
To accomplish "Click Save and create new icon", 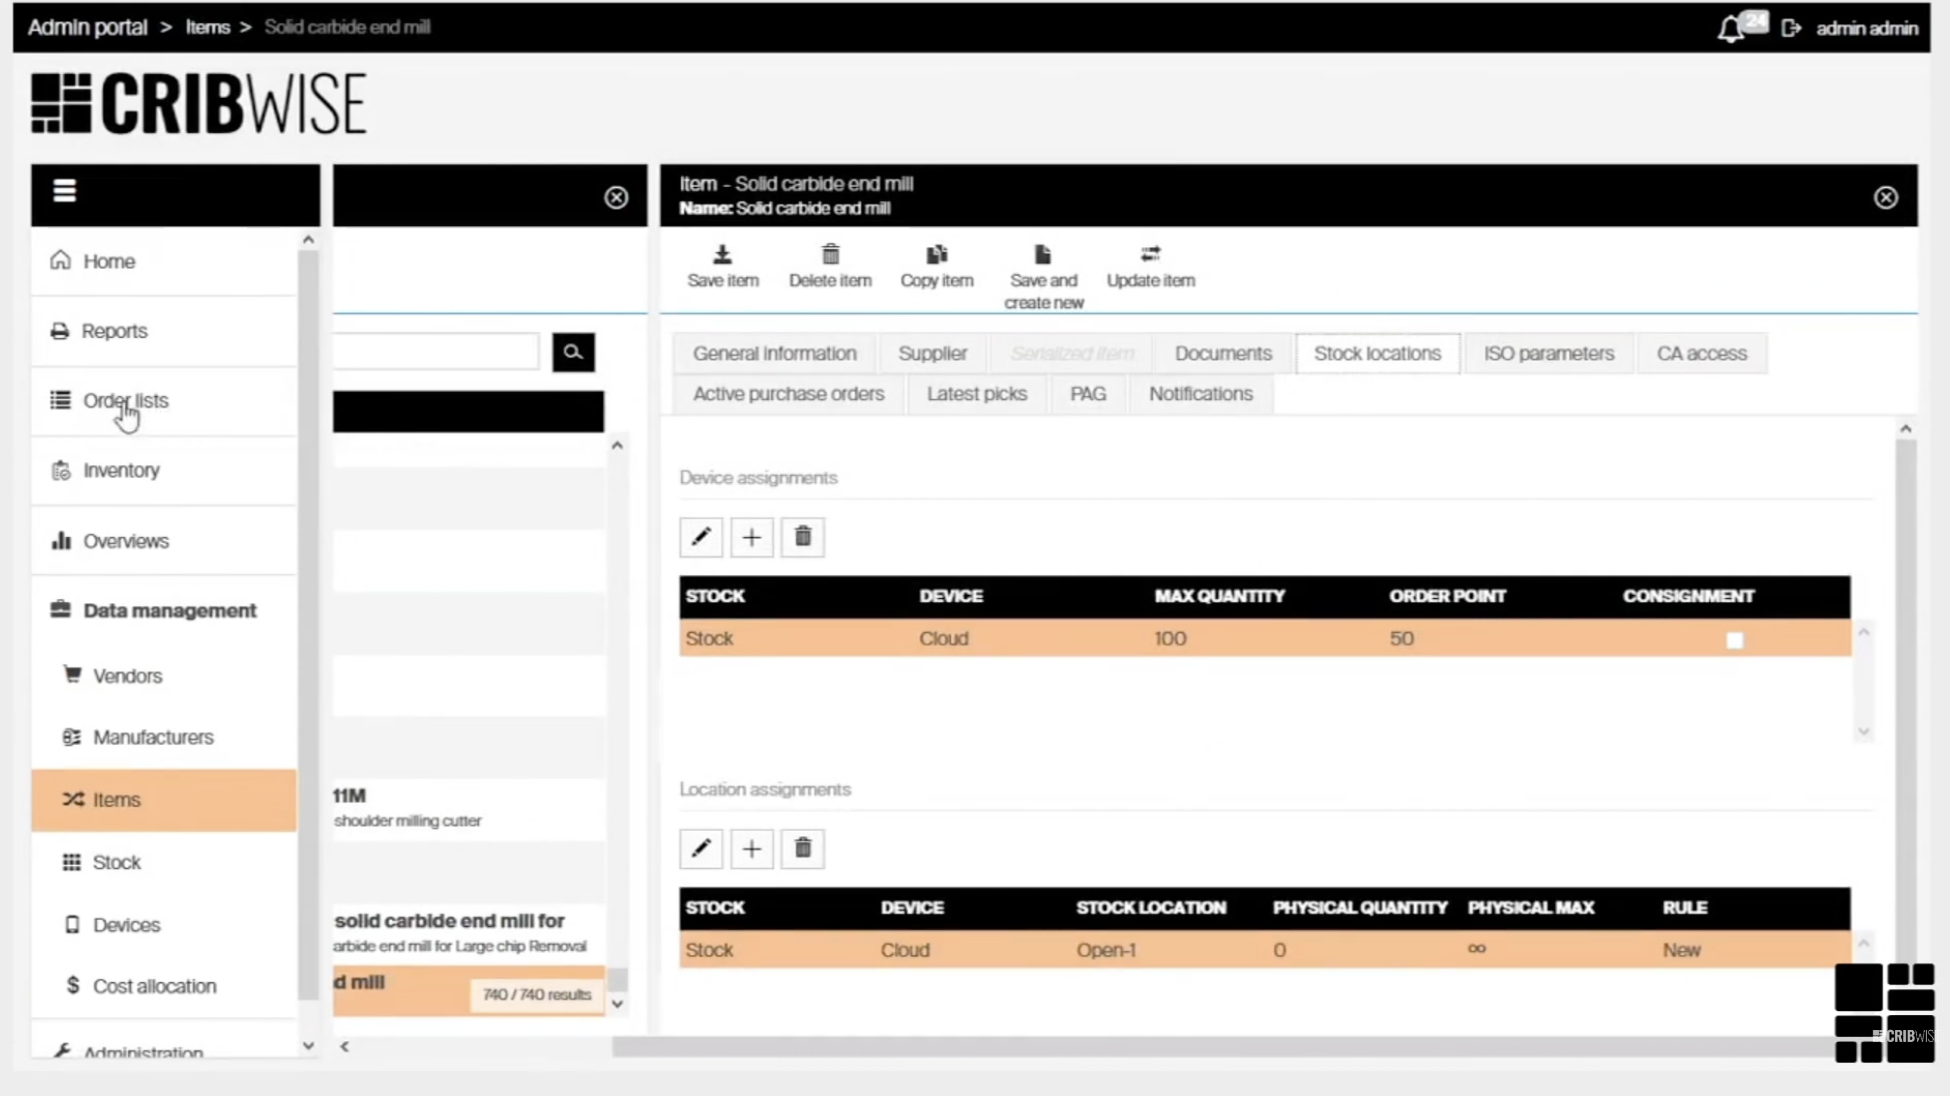I will (x=1043, y=256).
